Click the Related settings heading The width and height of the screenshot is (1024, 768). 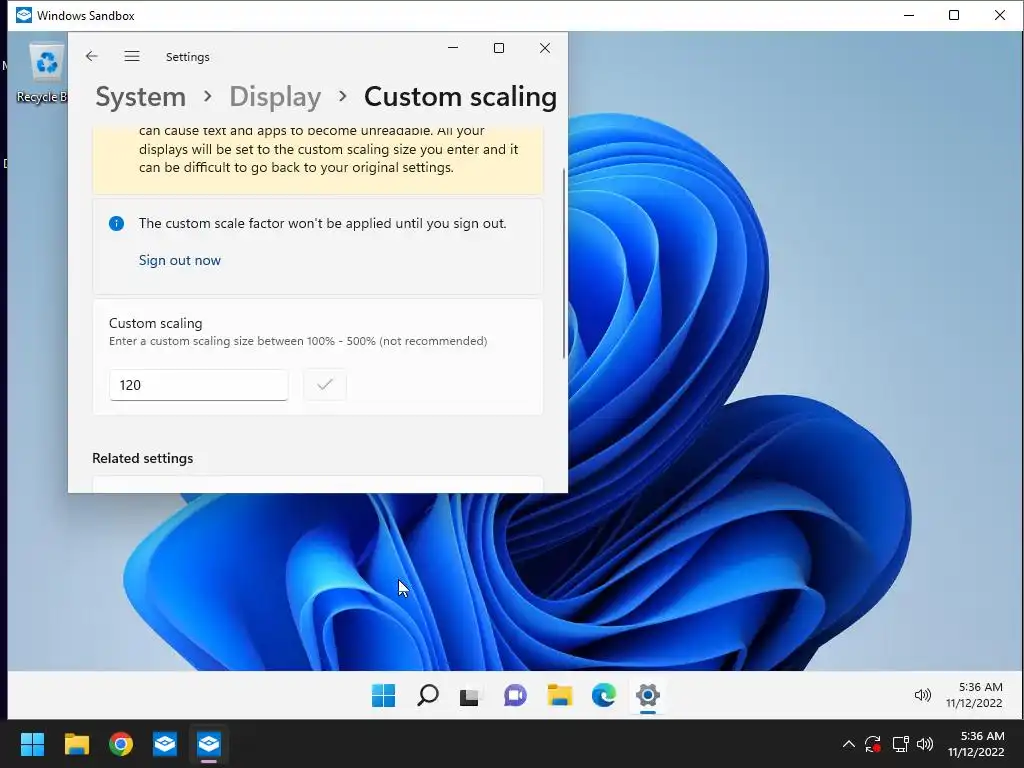pos(142,458)
